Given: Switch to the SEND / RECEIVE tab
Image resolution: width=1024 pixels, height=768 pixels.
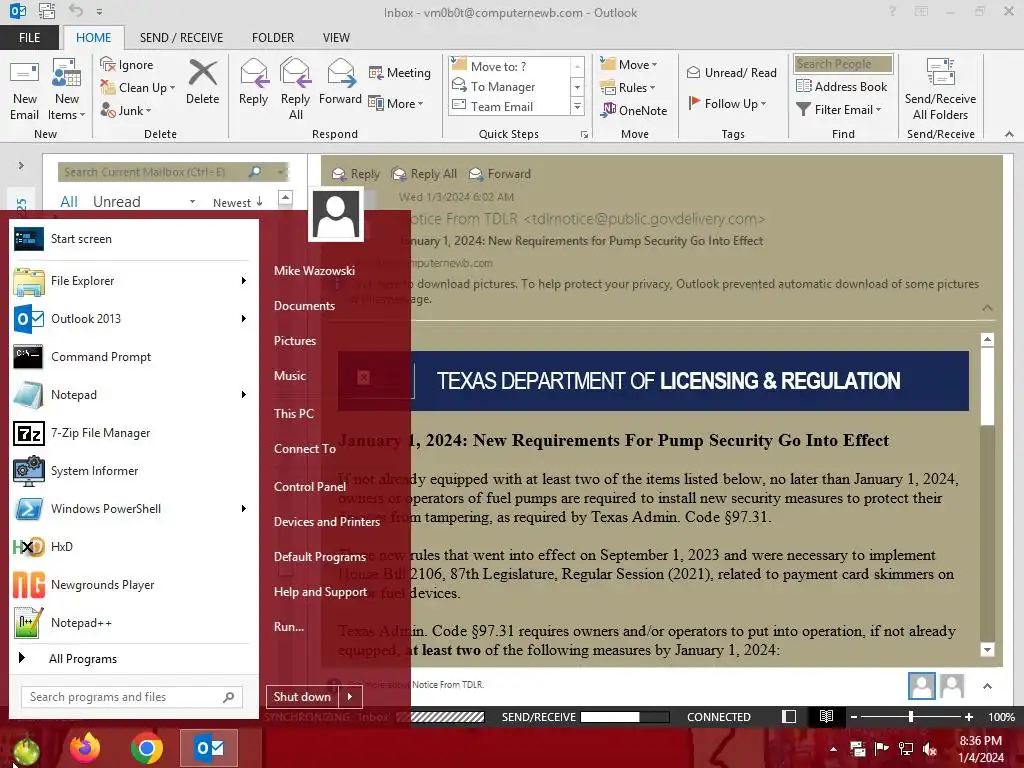Looking at the screenshot, I should tap(181, 37).
